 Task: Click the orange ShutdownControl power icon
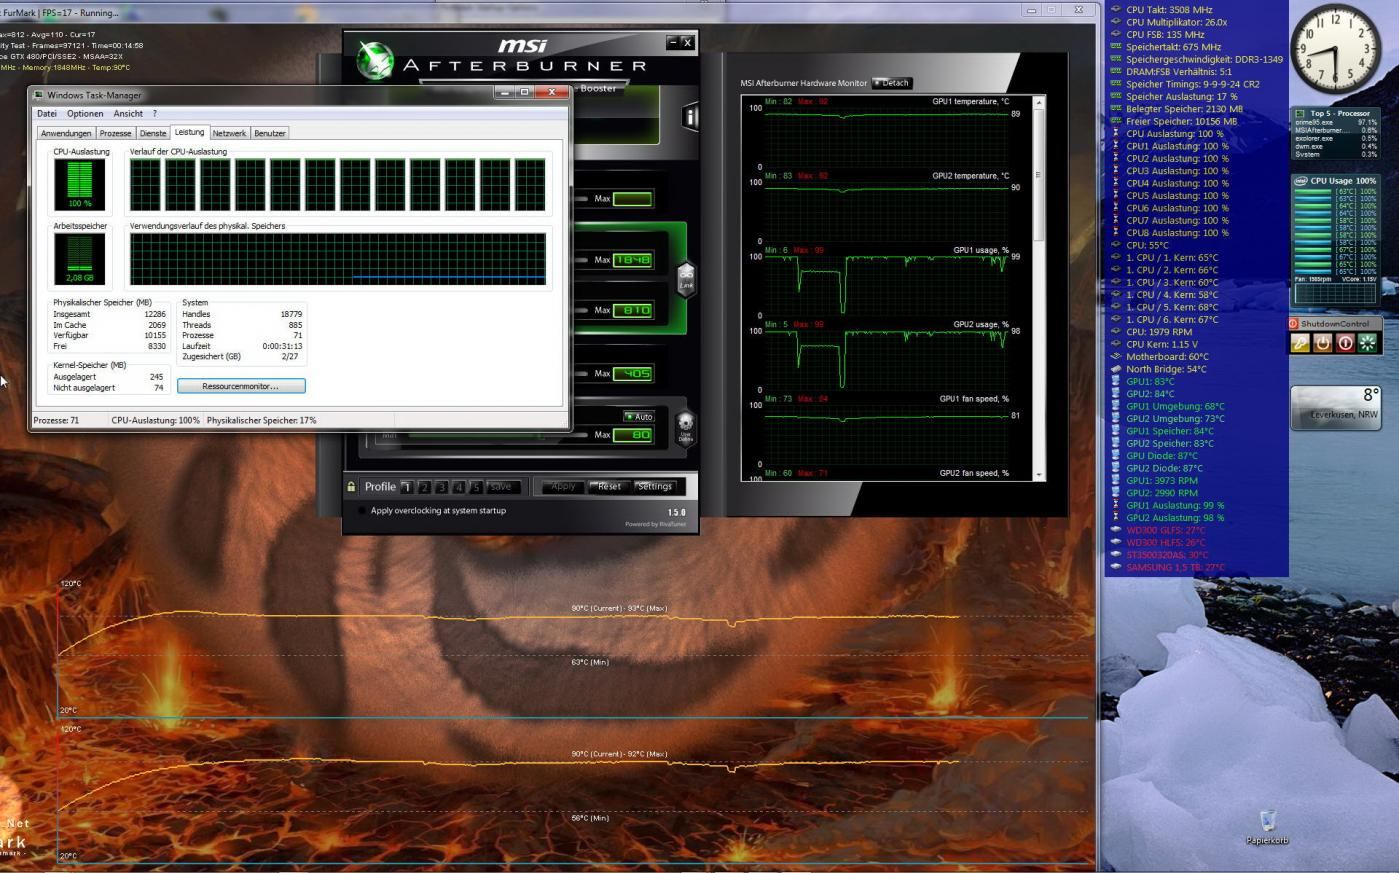(1323, 343)
